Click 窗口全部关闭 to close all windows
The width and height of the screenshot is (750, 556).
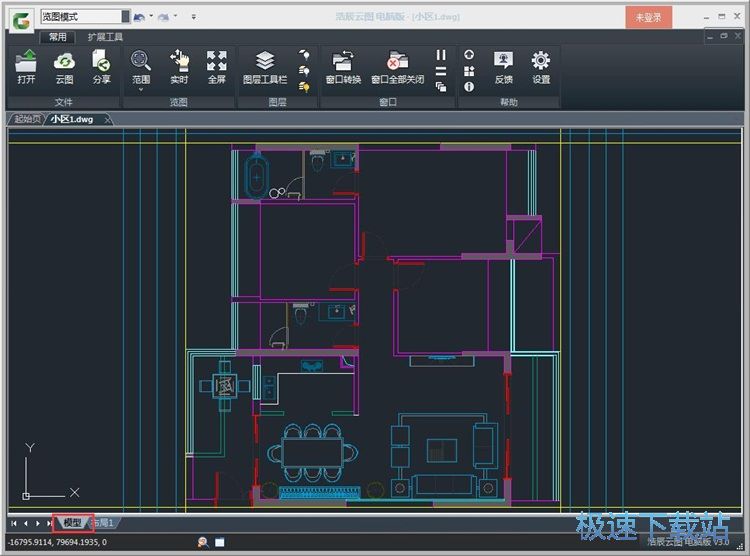click(x=397, y=62)
